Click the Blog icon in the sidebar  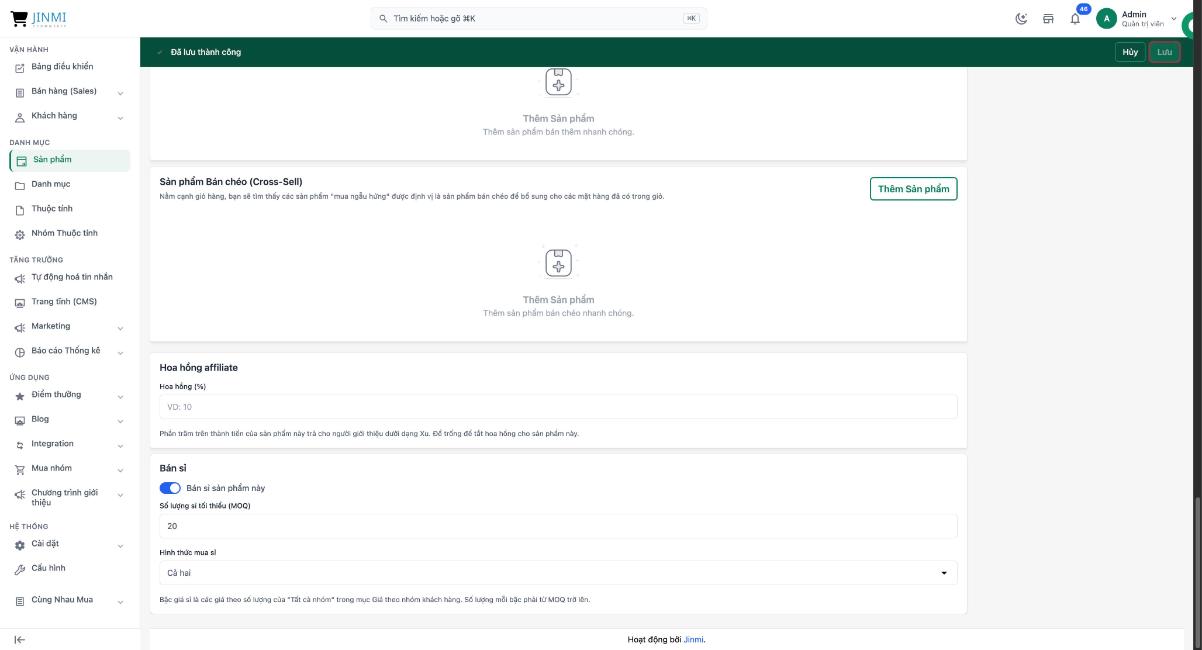(19, 420)
